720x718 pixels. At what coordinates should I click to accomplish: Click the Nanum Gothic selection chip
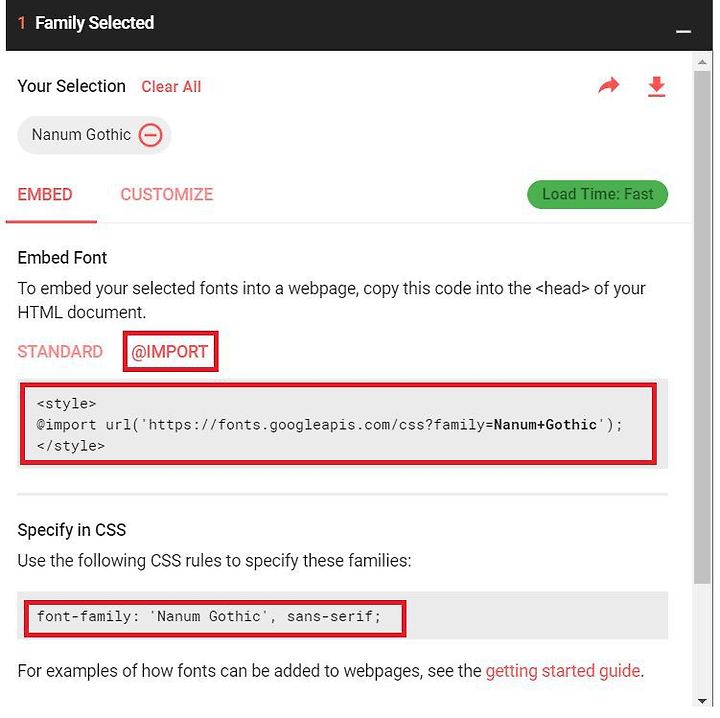94,135
